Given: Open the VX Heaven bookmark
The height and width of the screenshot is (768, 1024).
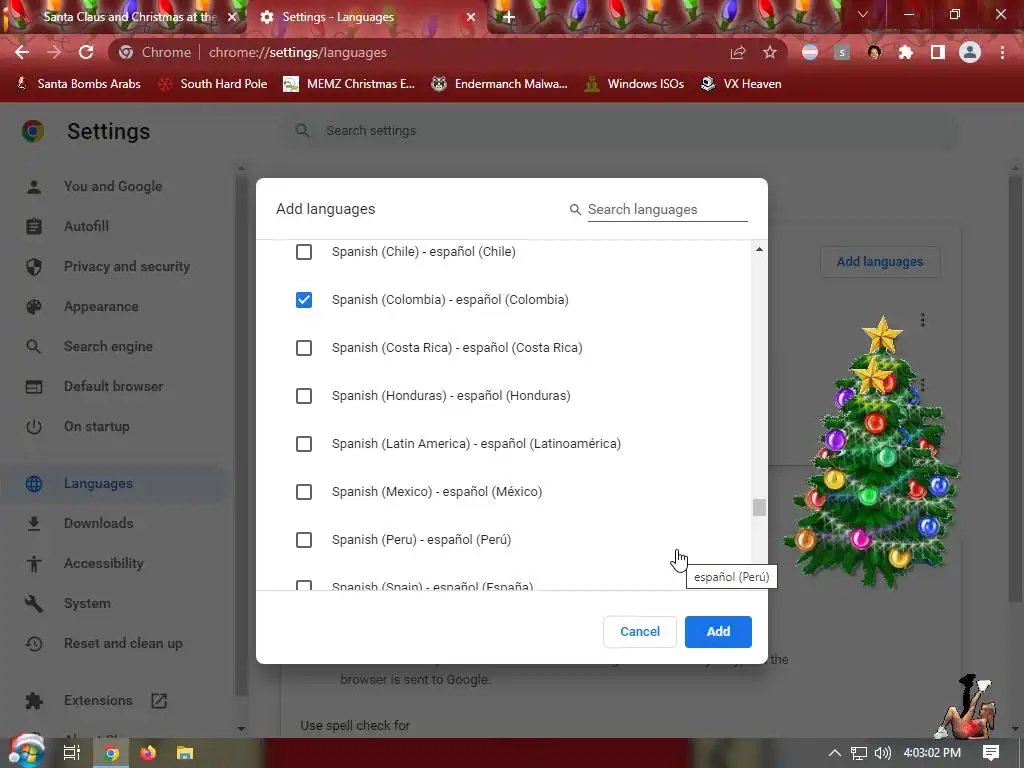Looking at the screenshot, I should (x=741, y=84).
